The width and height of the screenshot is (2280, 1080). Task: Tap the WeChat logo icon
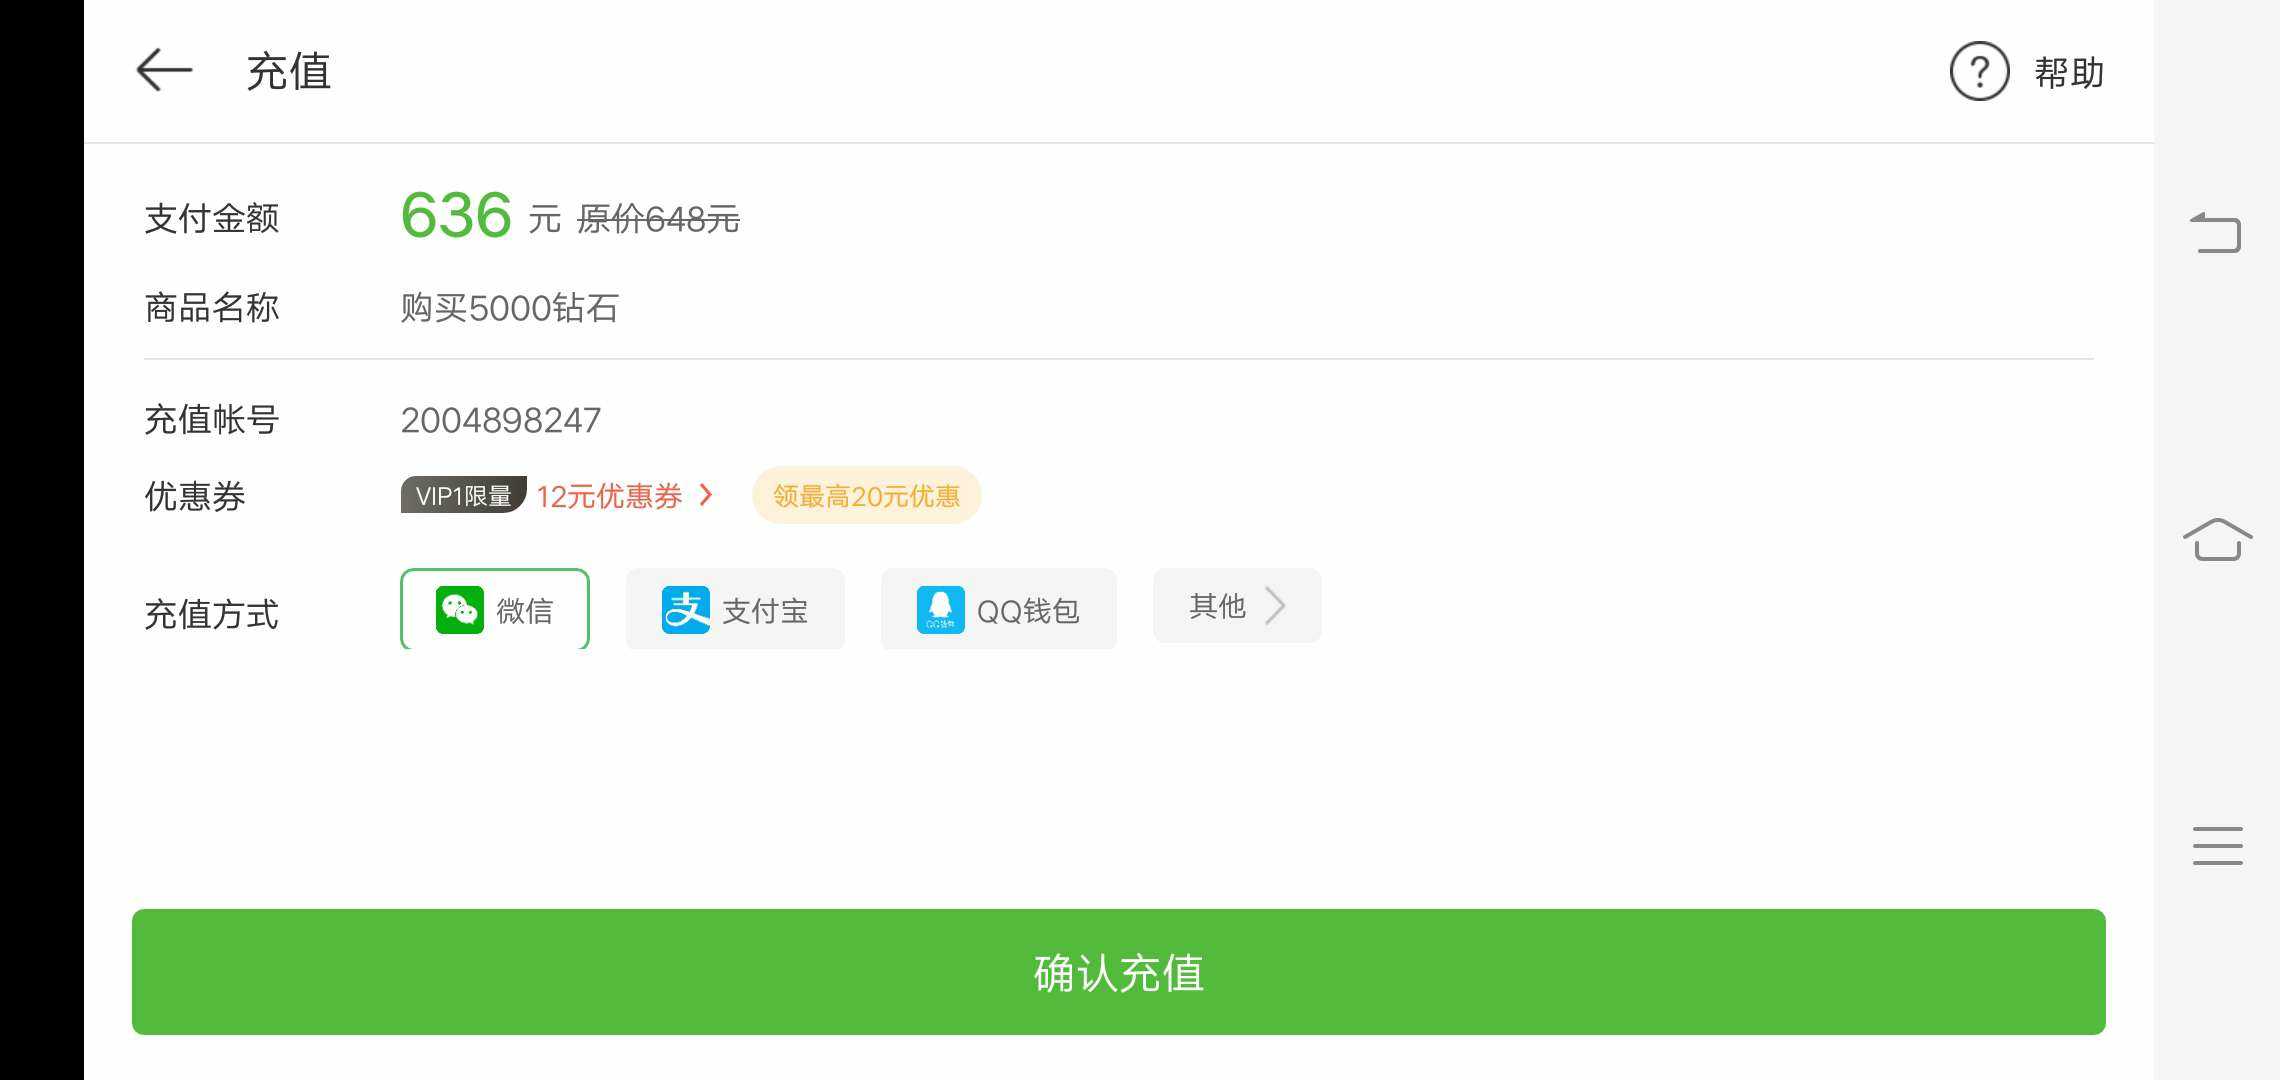pos(460,610)
